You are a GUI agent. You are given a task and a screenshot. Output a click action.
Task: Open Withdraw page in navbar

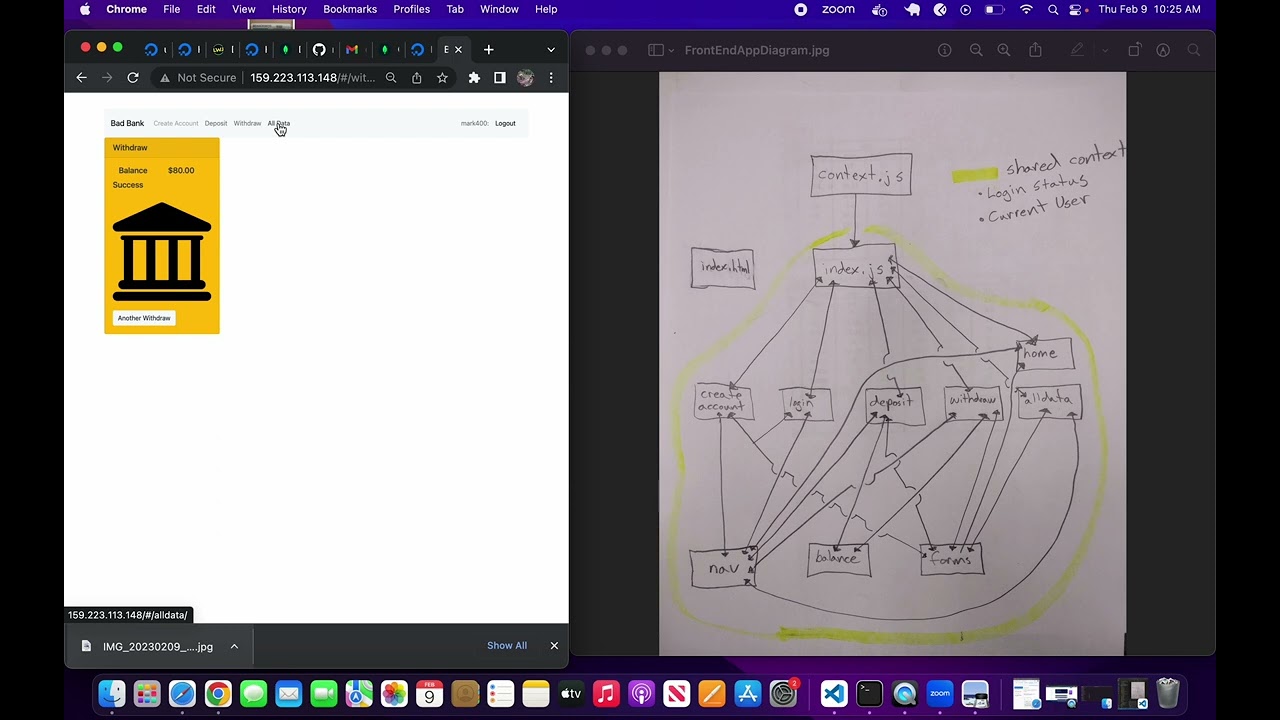click(247, 123)
